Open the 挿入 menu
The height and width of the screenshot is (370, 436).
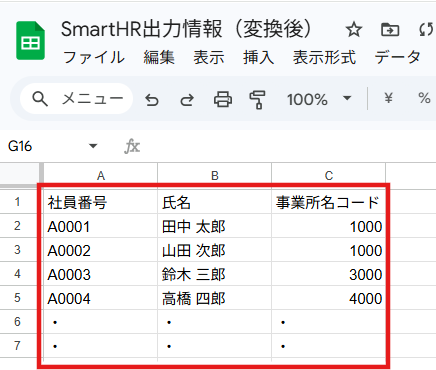[258, 57]
